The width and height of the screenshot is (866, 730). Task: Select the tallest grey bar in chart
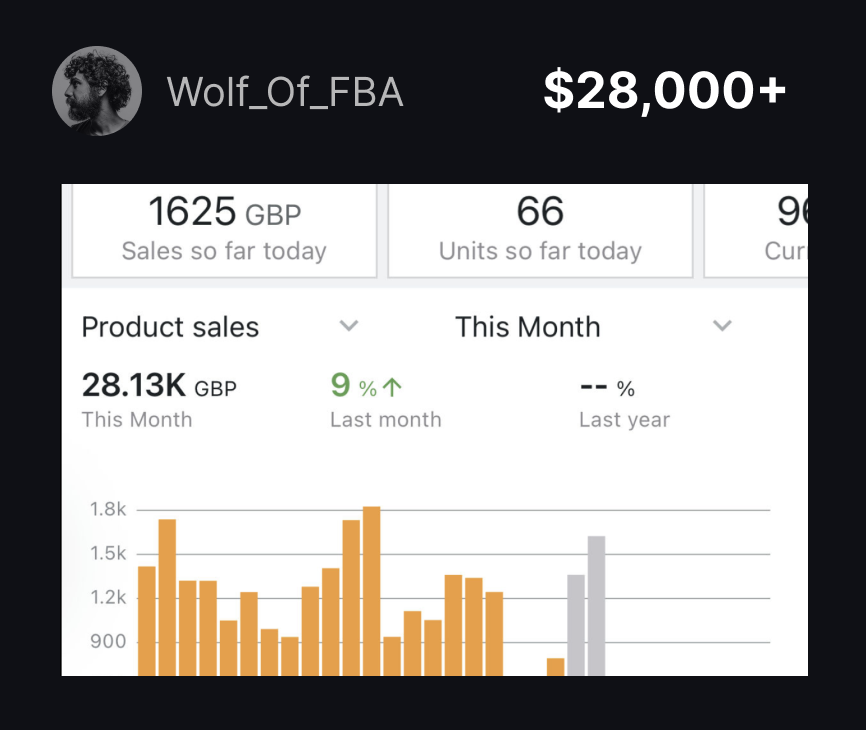coord(596,605)
